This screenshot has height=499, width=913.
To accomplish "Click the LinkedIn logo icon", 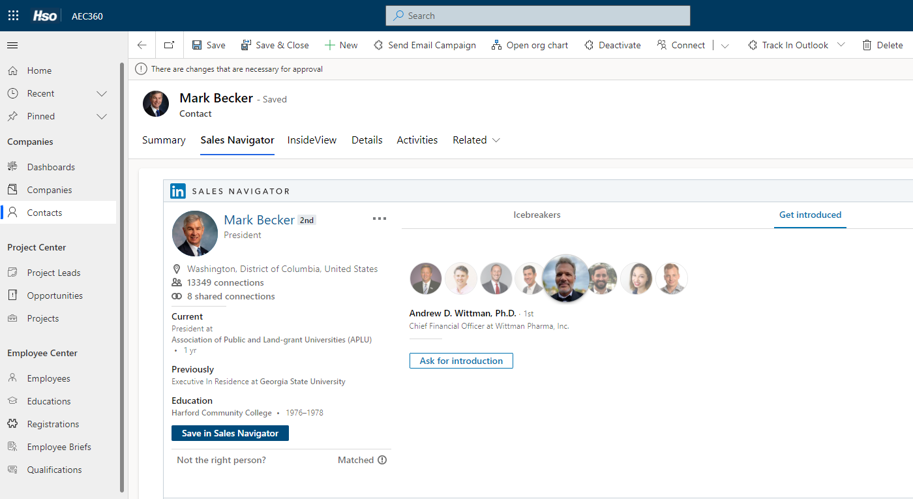I will [178, 191].
